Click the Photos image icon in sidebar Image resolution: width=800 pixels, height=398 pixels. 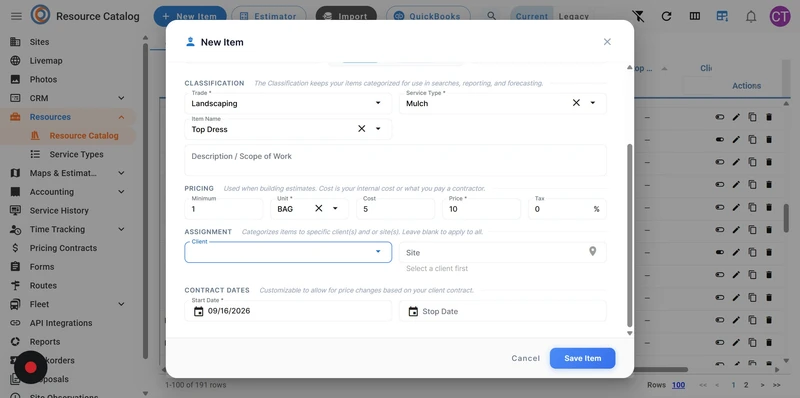coord(15,80)
